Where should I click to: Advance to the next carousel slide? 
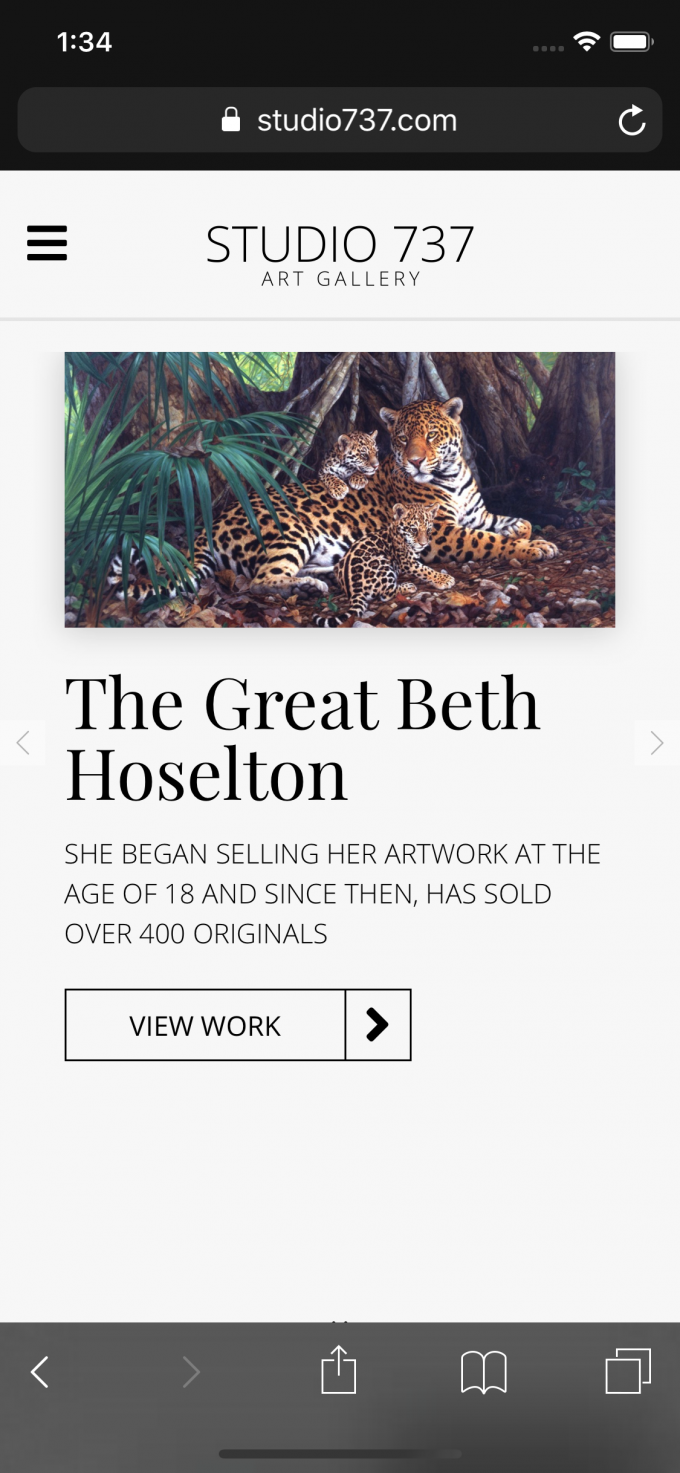click(x=657, y=743)
